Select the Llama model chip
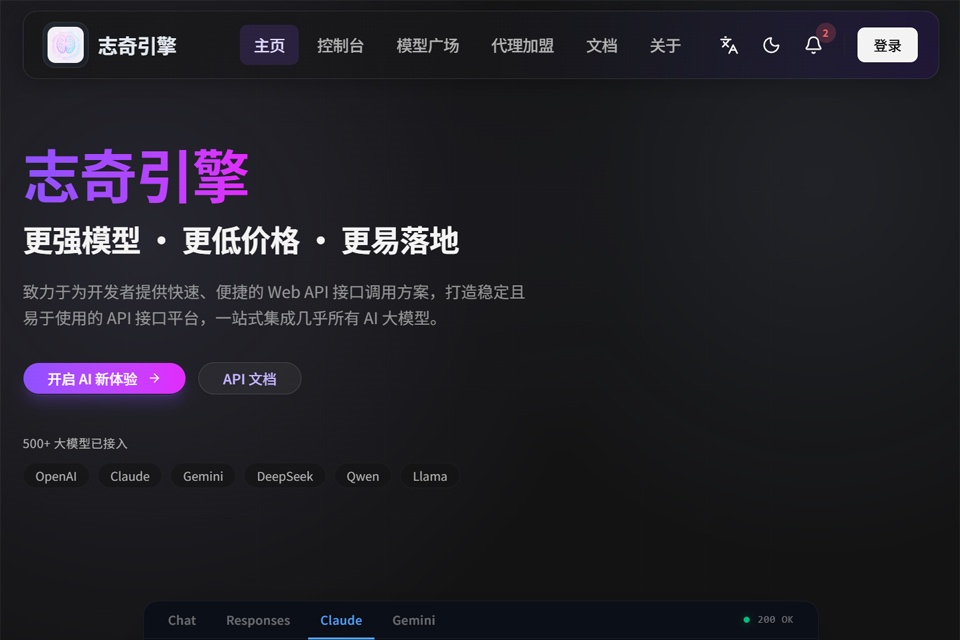Screen dimensions: 960x640 point(430,476)
